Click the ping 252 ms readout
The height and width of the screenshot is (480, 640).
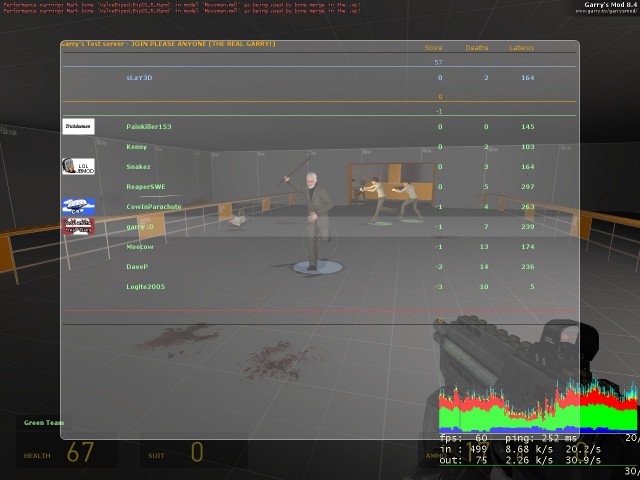pyautogui.click(x=541, y=438)
